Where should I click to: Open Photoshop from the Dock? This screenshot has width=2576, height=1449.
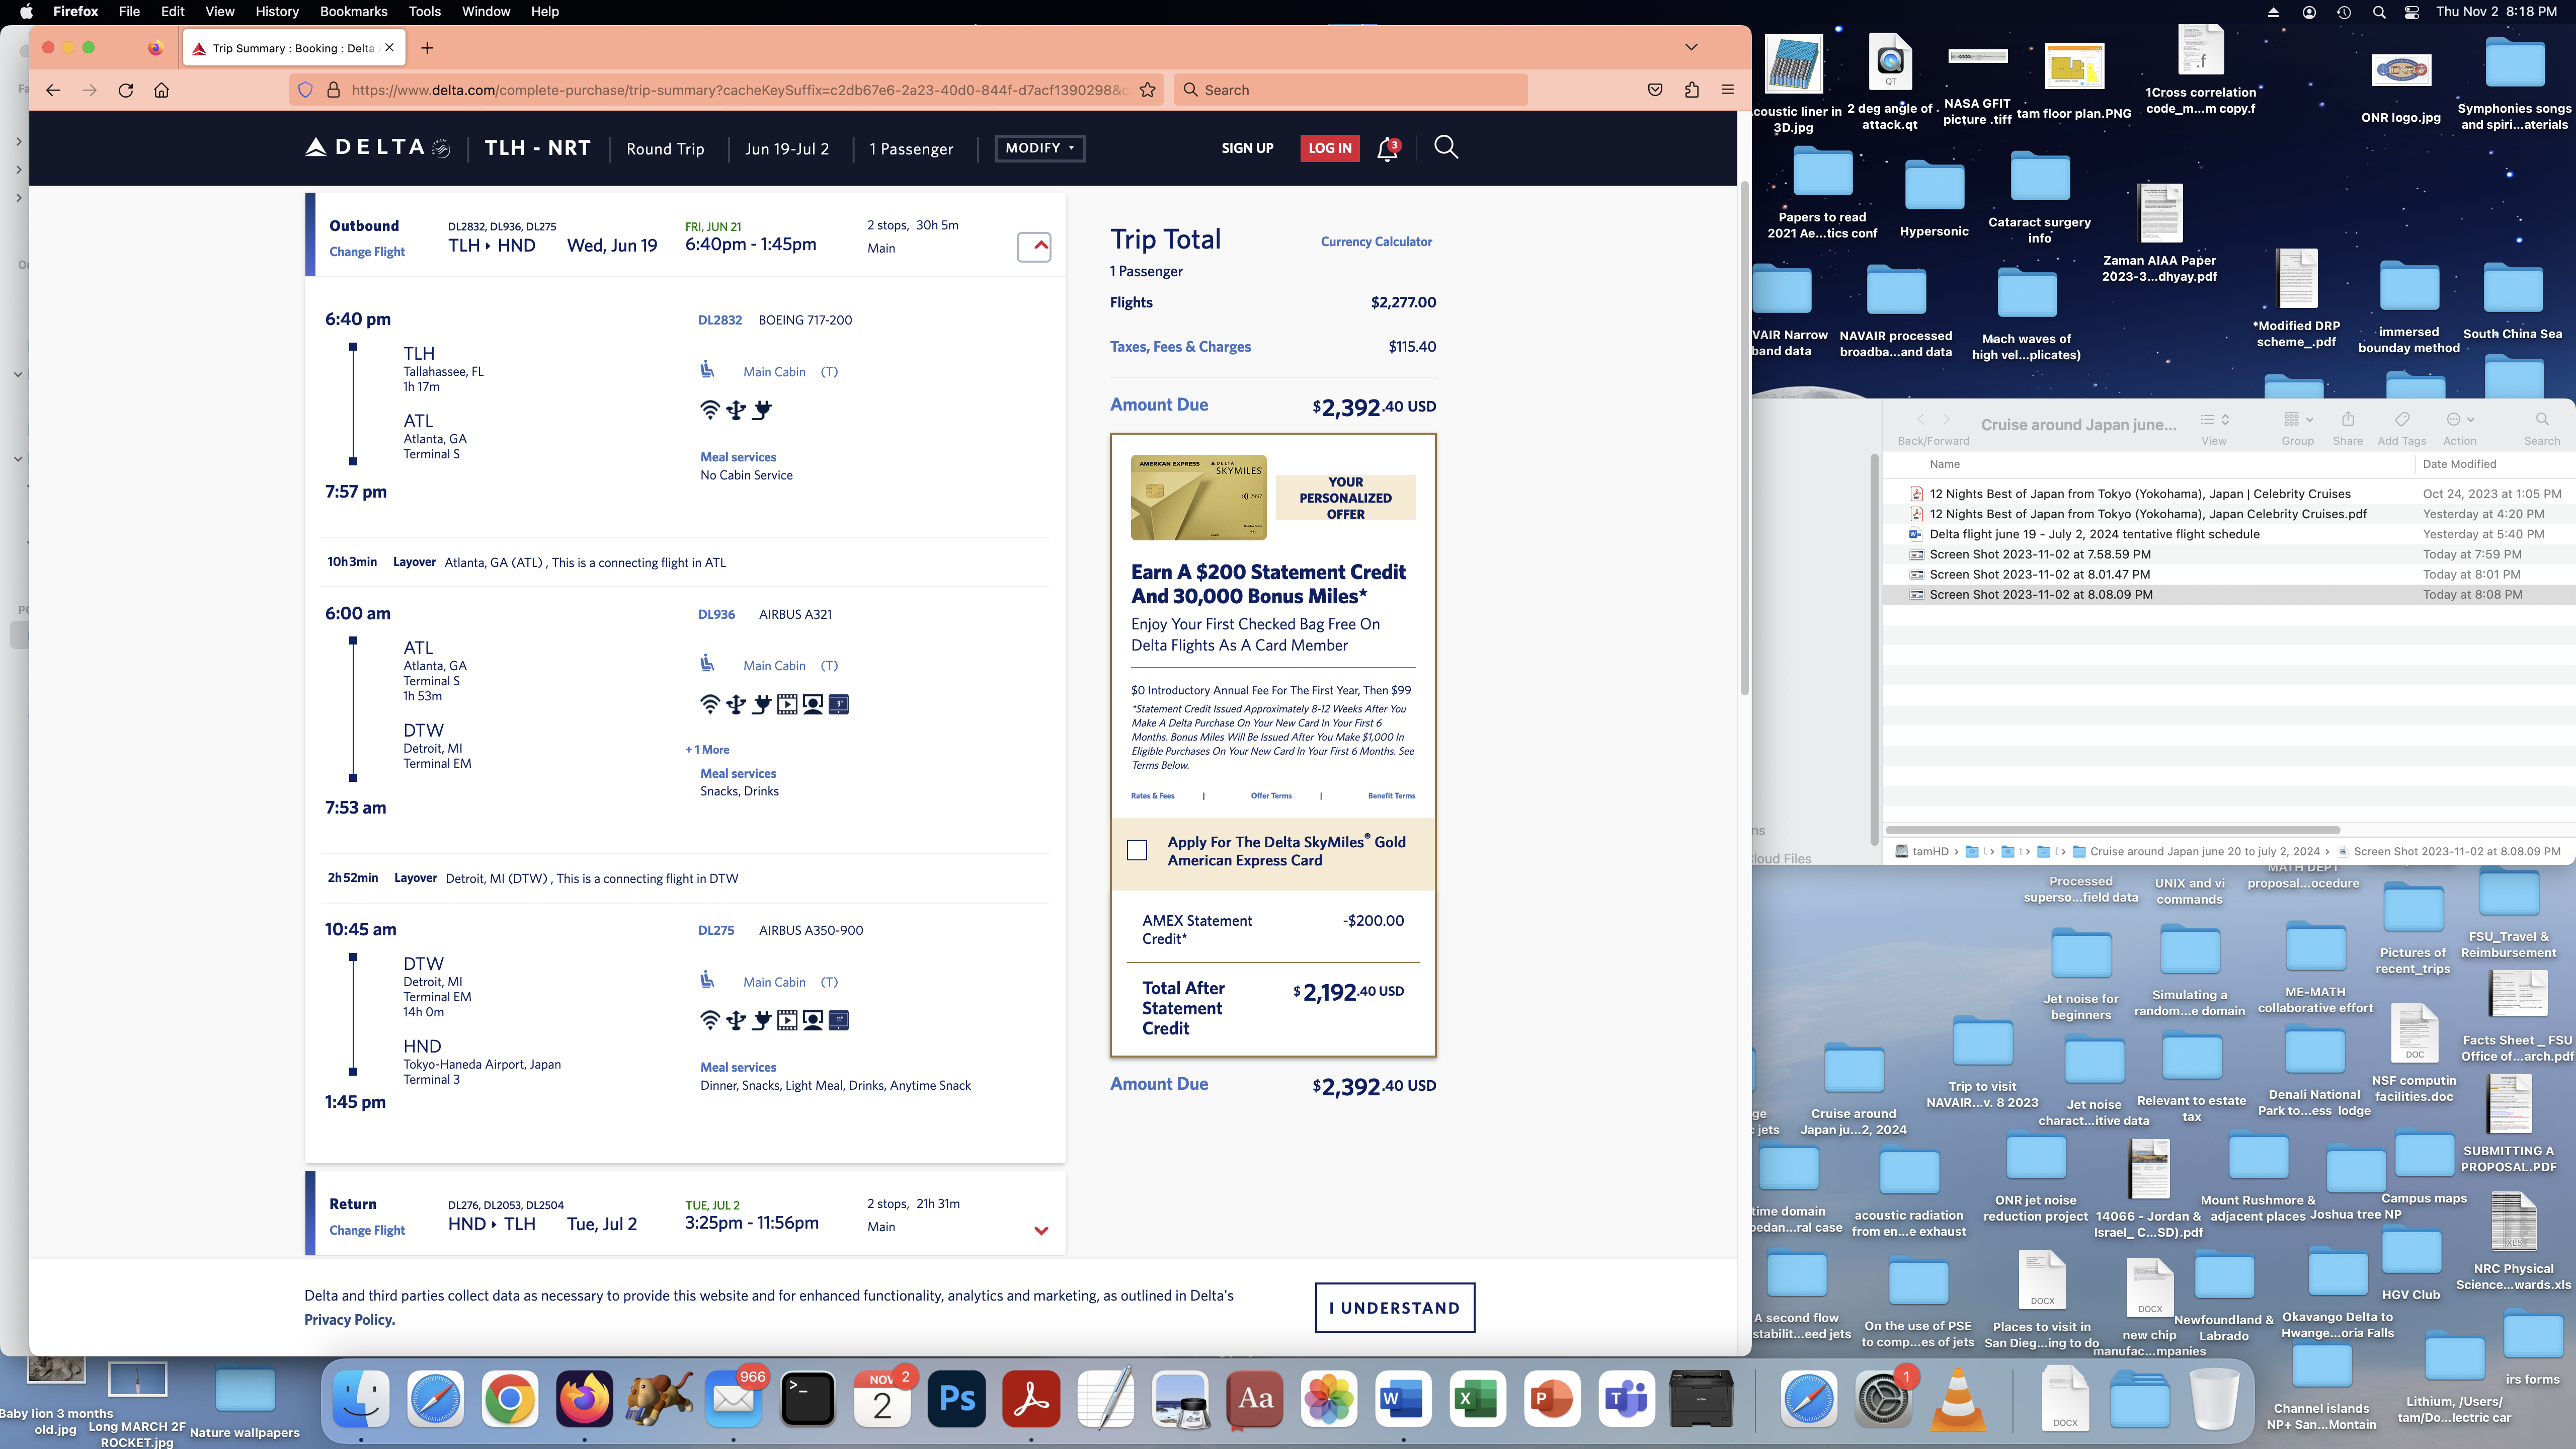point(957,1398)
